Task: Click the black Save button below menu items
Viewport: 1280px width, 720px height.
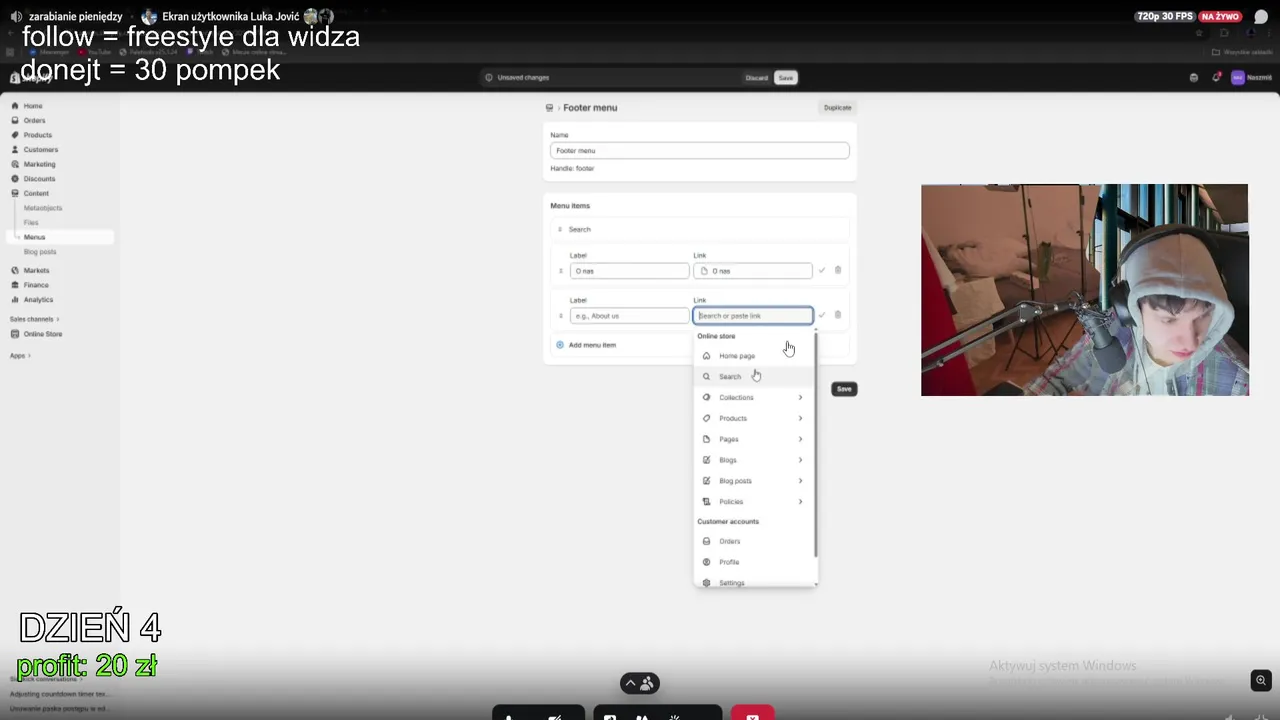Action: [x=844, y=389]
